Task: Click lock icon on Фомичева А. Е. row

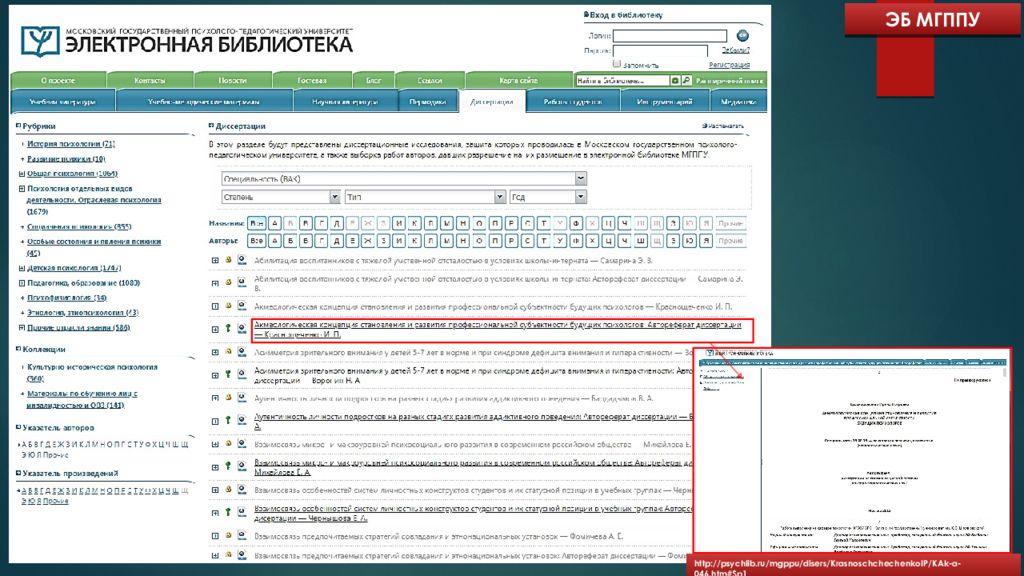Action: [x=228, y=536]
